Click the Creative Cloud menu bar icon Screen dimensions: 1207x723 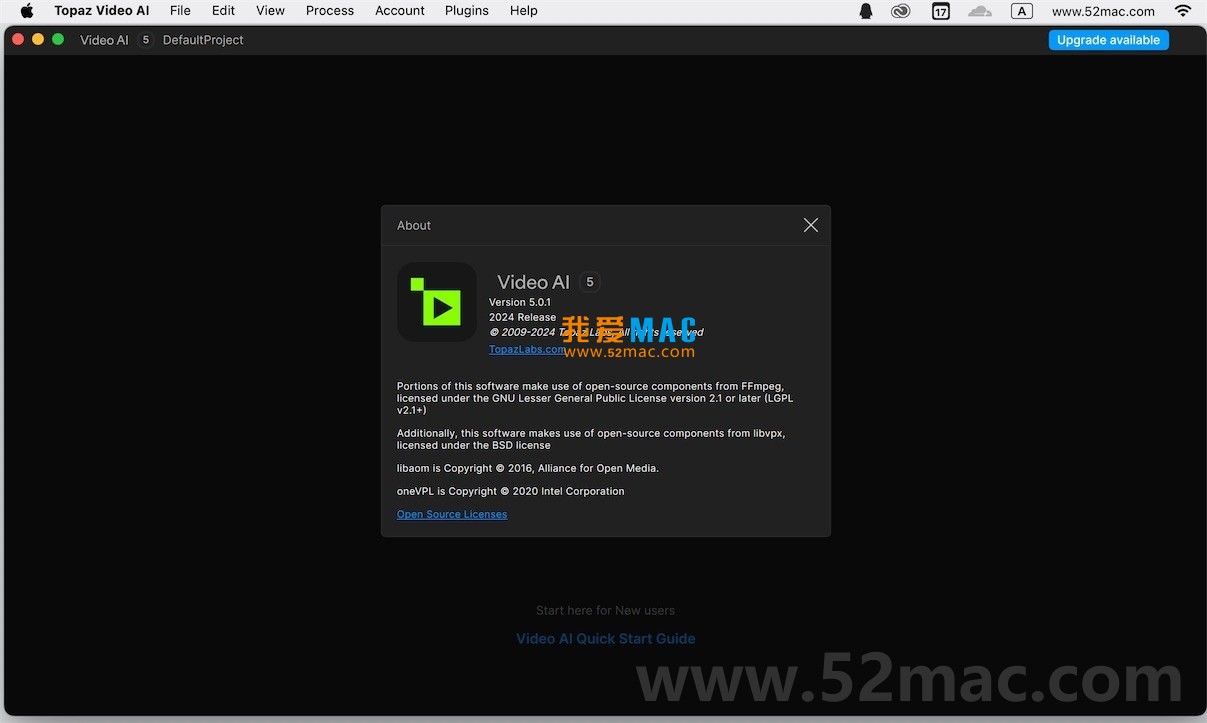coord(901,11)
